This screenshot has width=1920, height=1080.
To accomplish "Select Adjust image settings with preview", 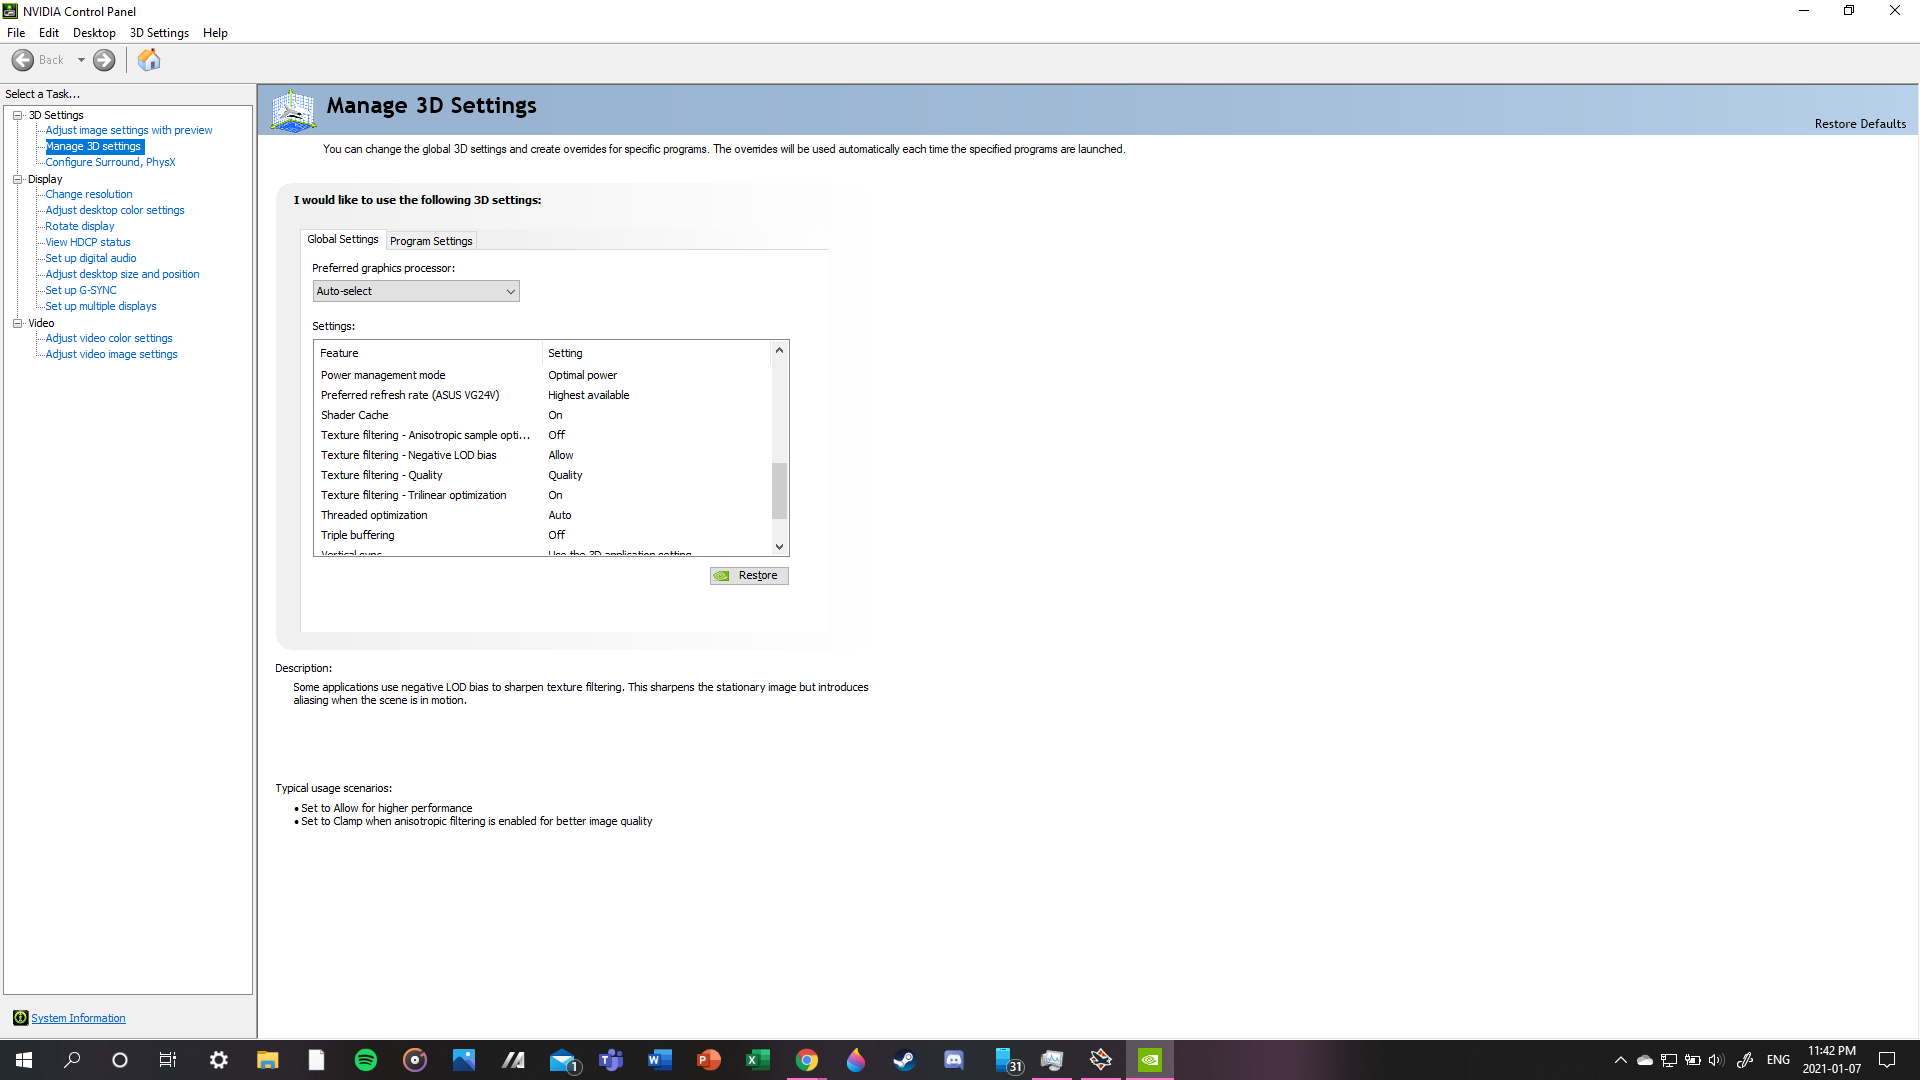I will click(x=129, y=130).
